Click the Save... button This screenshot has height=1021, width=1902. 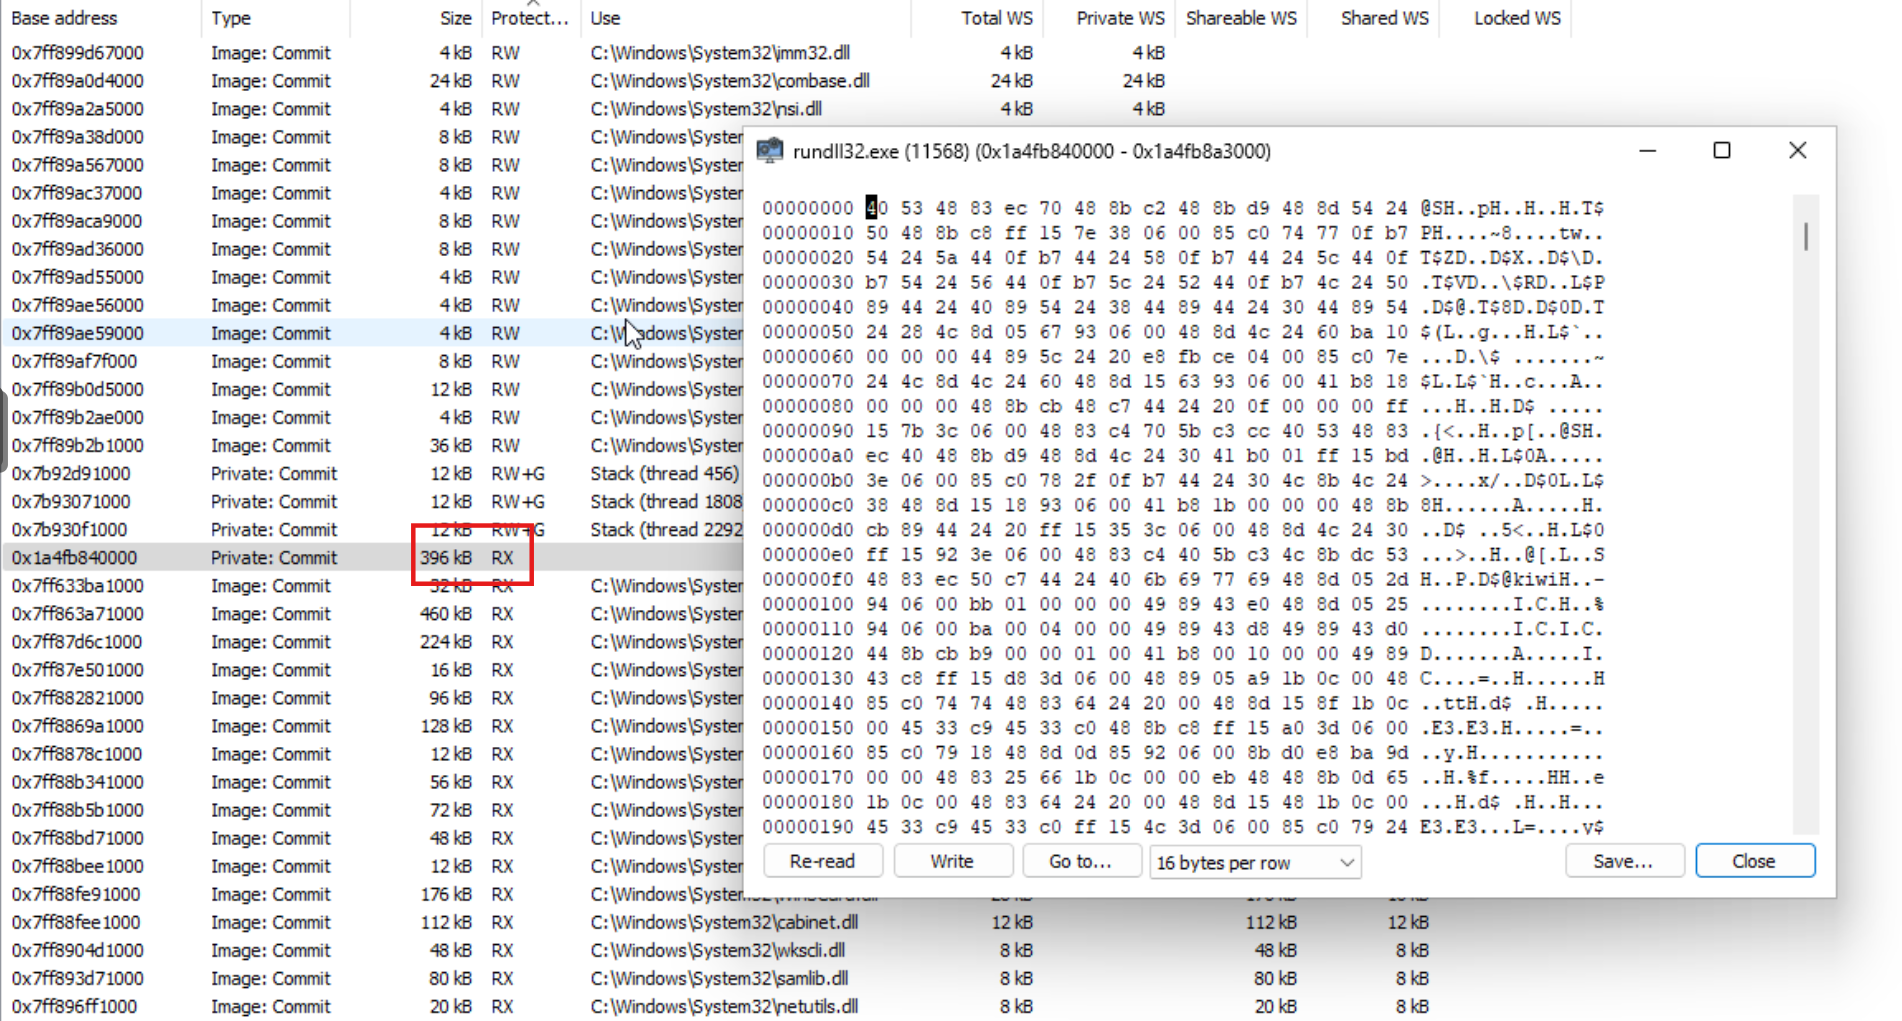click(x=1622, y=861)
